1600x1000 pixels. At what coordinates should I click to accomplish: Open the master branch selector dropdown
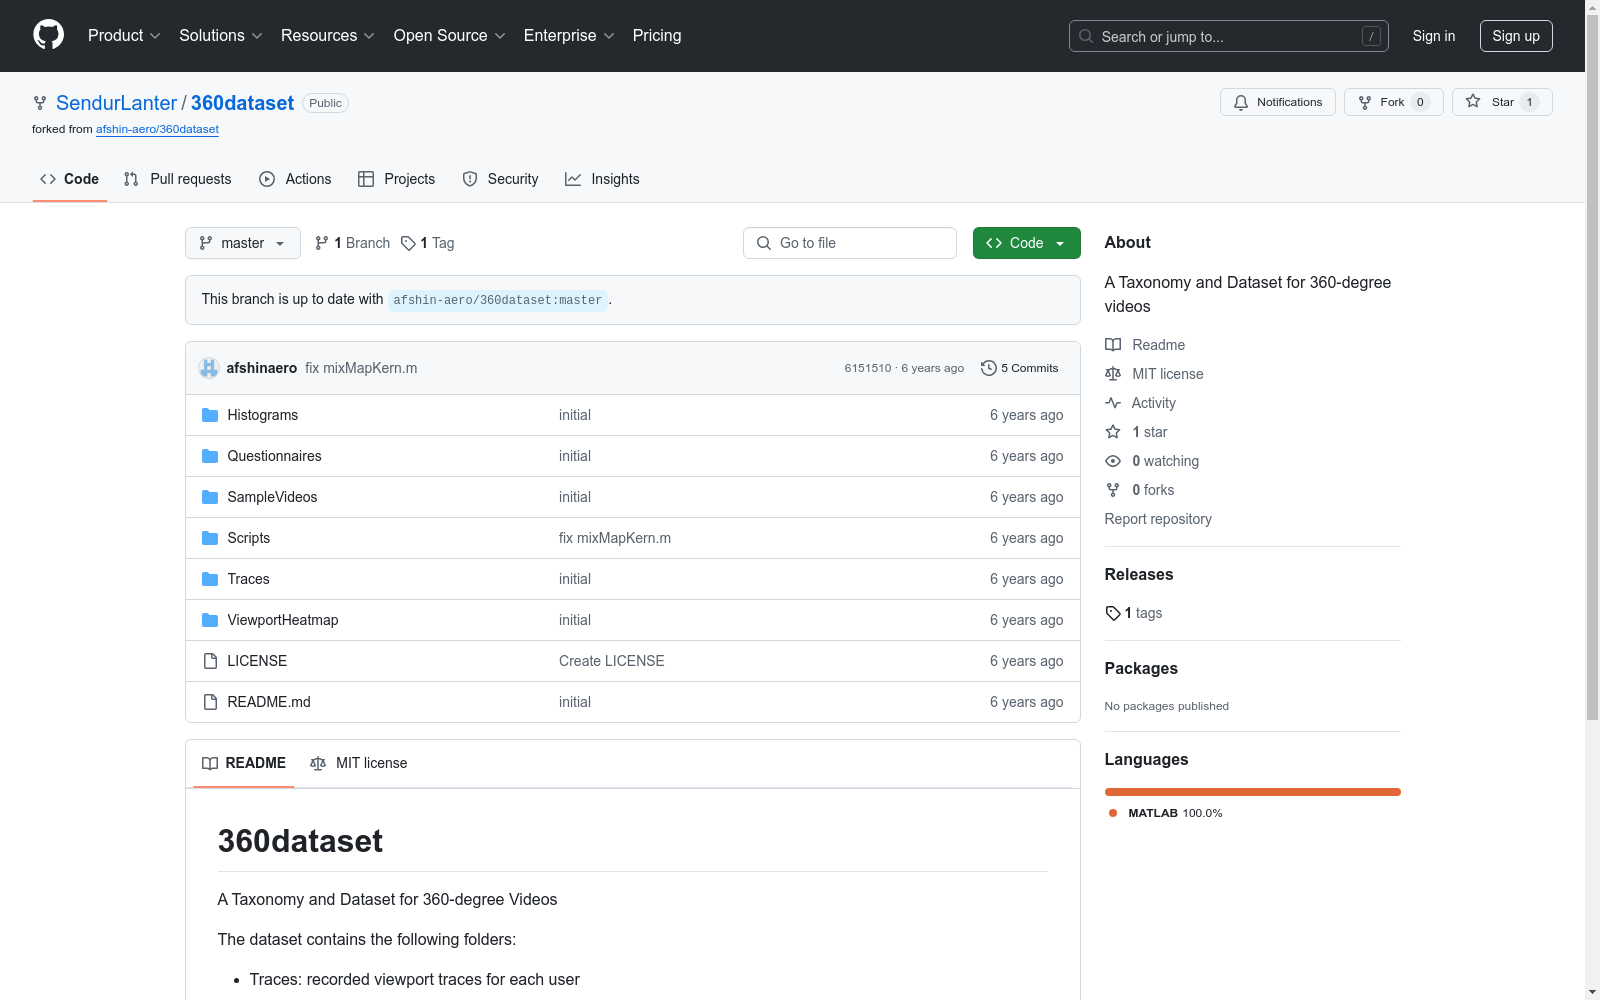click(243, 243)
